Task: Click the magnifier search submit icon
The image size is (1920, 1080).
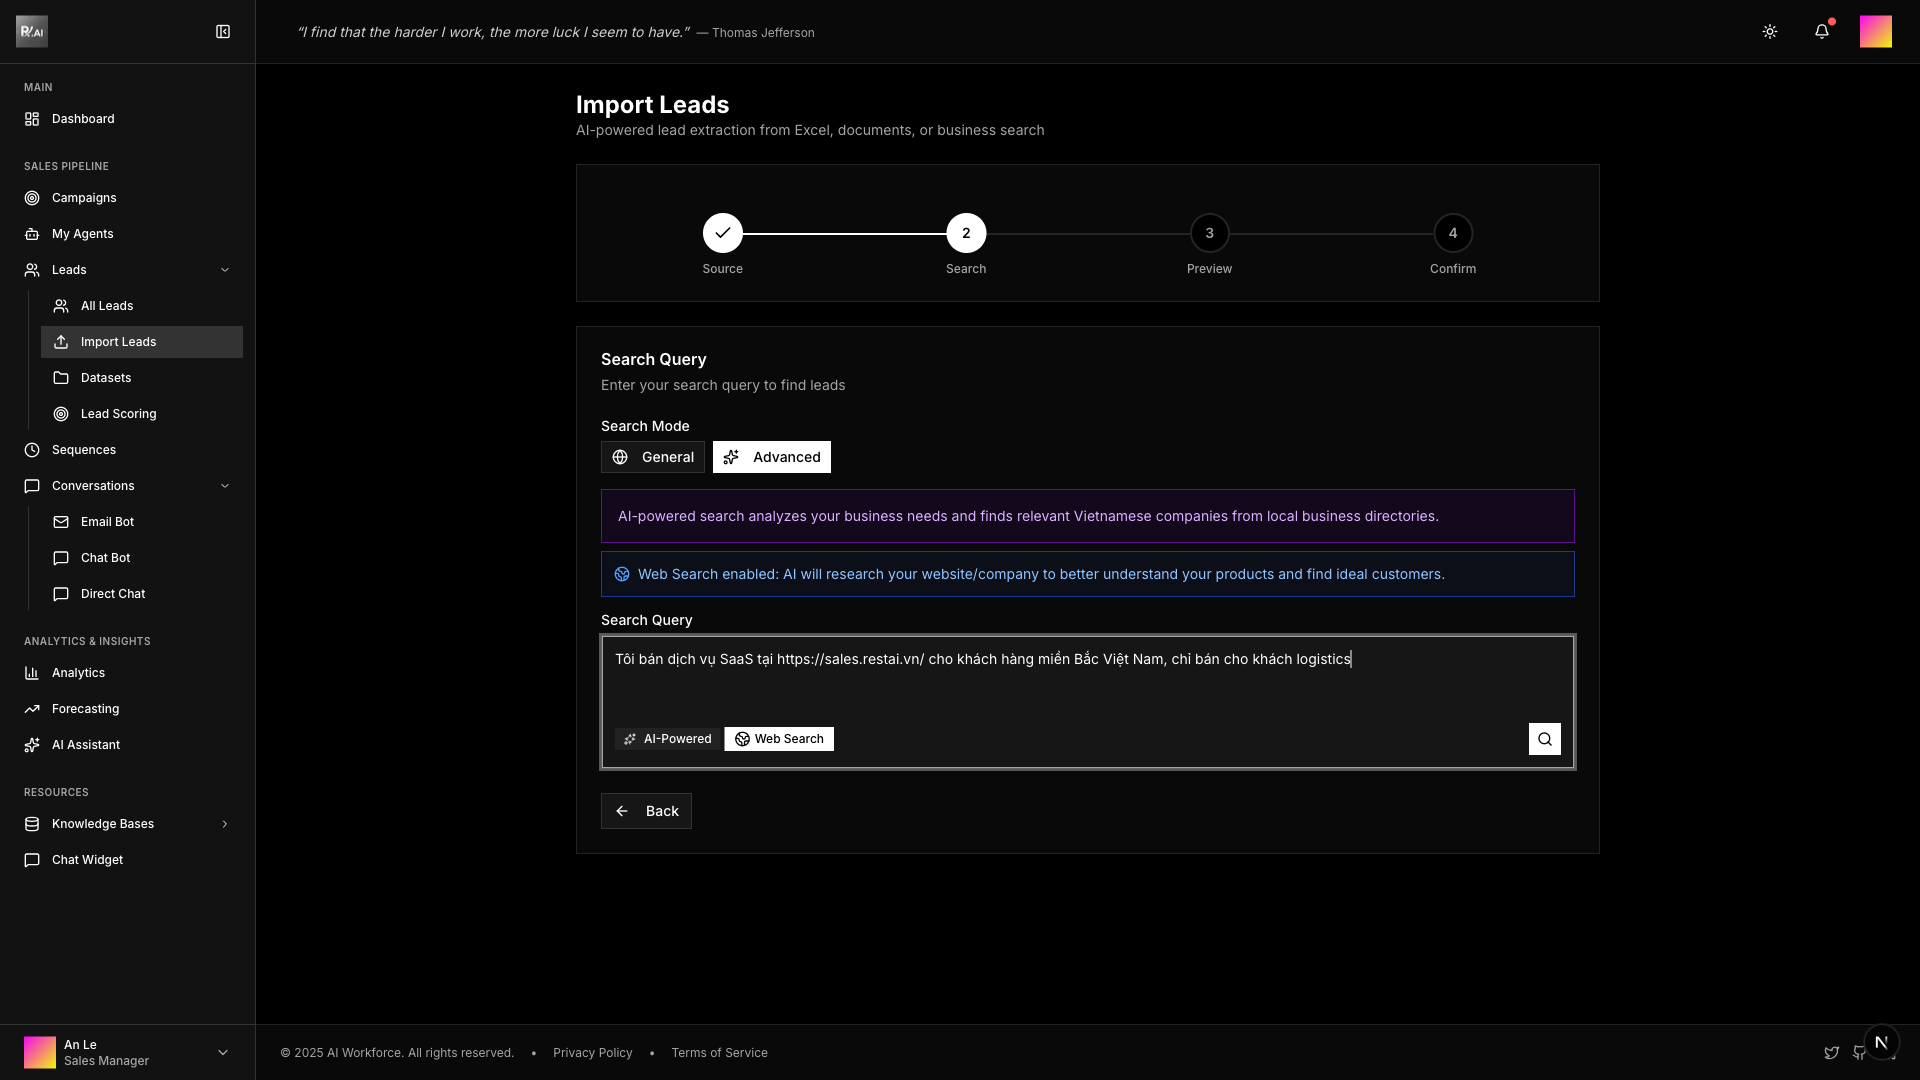Action: coord(1544,739)
